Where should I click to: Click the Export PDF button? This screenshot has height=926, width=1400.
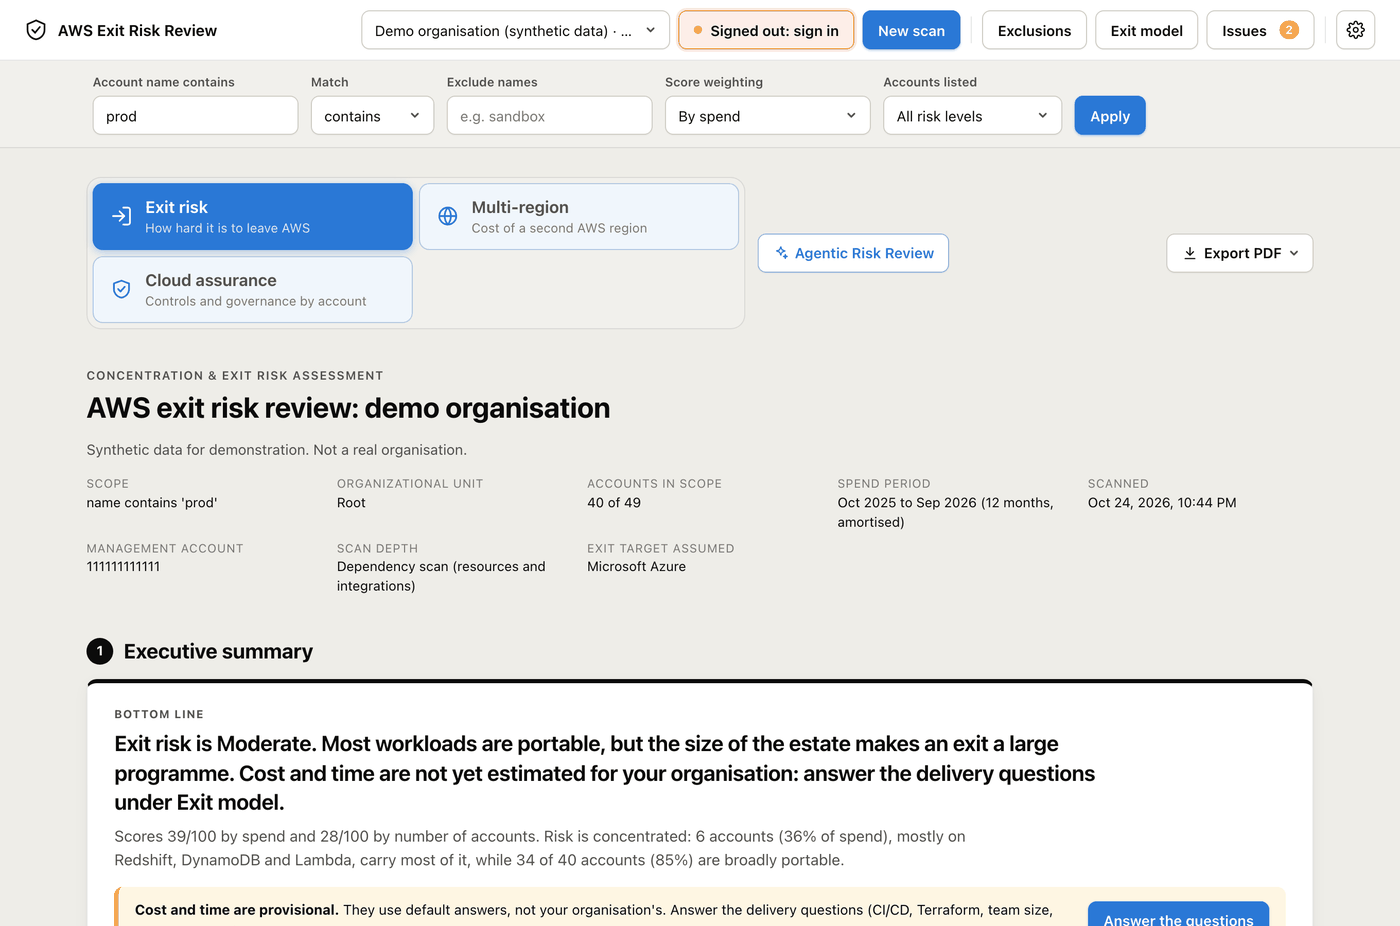(1239, 253)
